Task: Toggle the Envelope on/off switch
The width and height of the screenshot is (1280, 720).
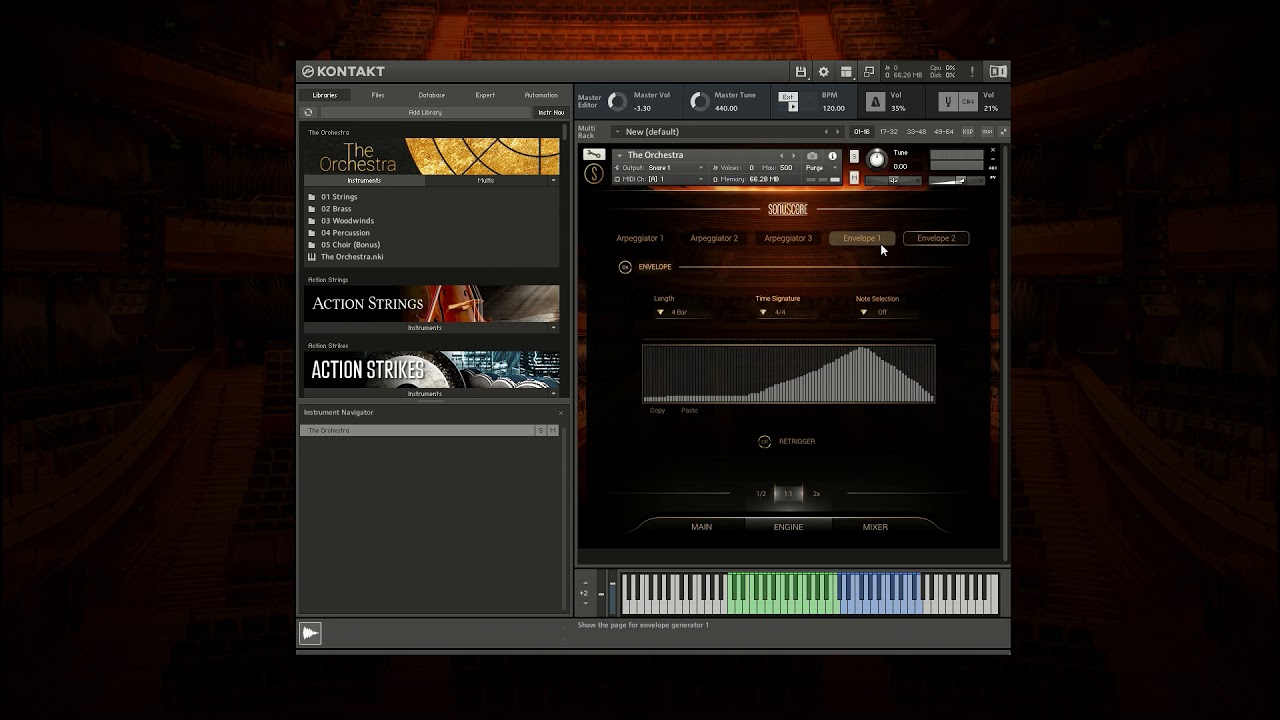Action: pyautogui.click(x=625, y=267)
